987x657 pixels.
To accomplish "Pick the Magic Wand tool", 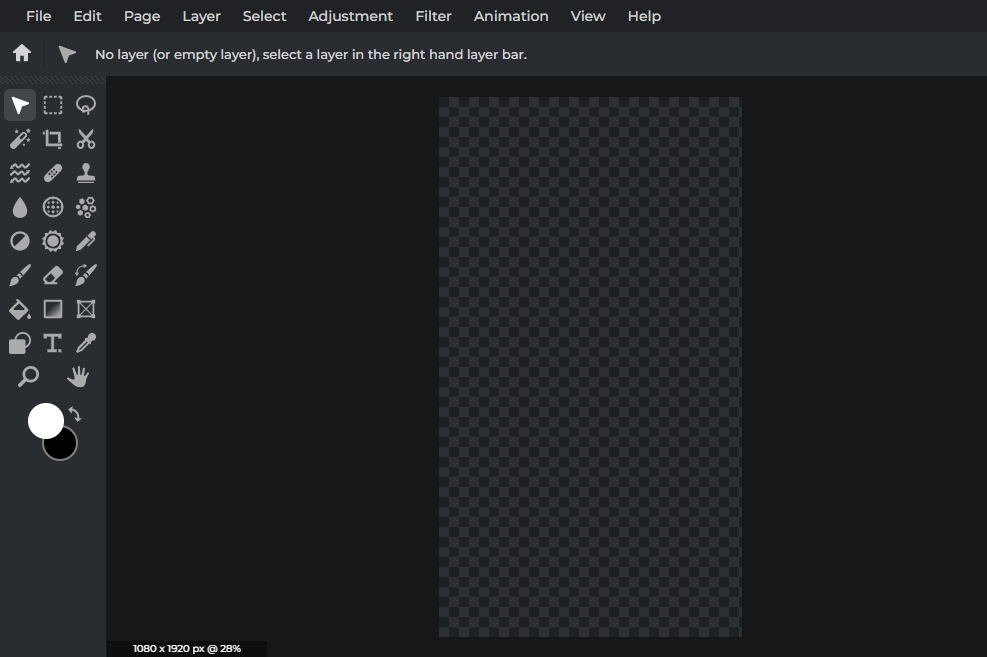I will (20, 139).
